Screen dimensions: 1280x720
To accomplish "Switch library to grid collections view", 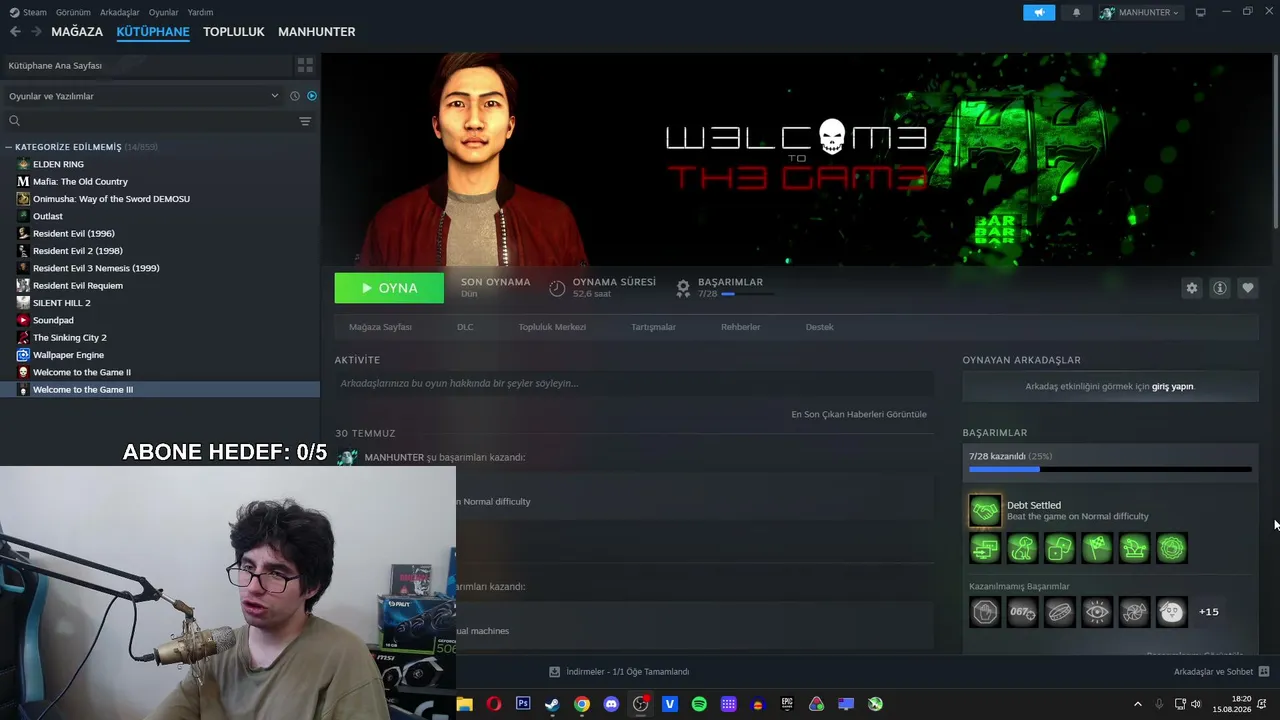I will point(305,65).
